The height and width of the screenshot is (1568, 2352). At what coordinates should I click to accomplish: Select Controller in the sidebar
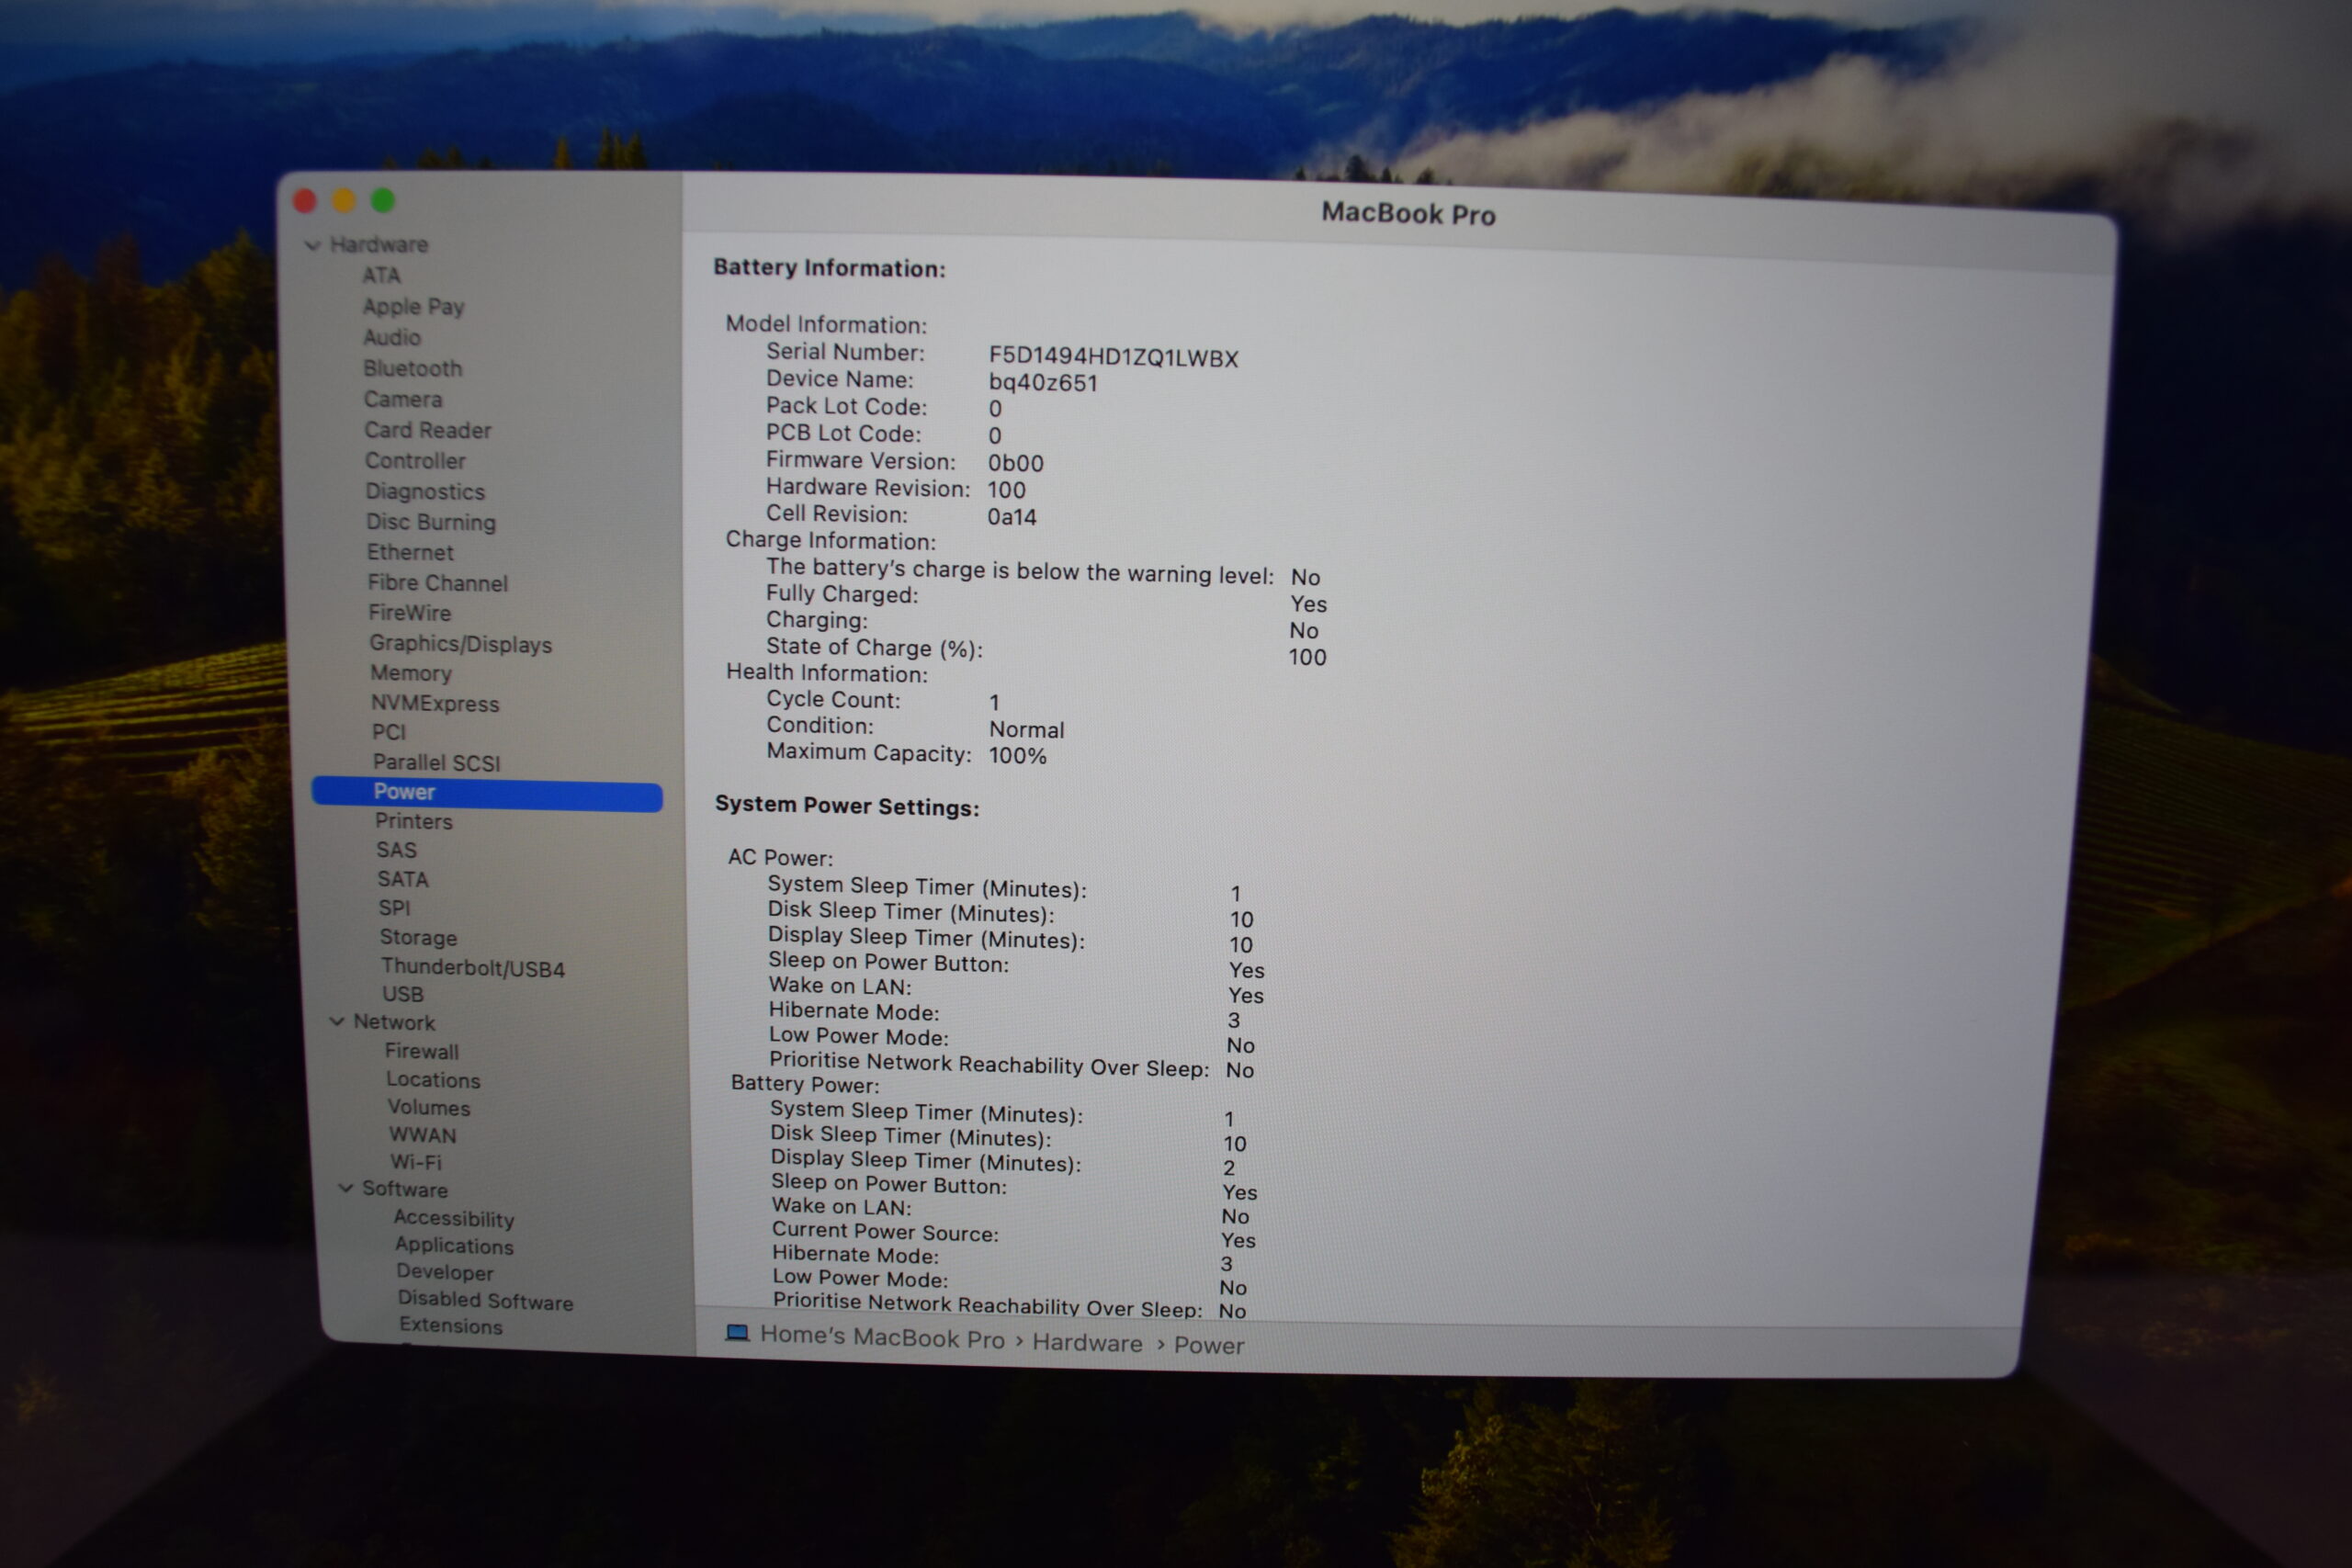416,461
